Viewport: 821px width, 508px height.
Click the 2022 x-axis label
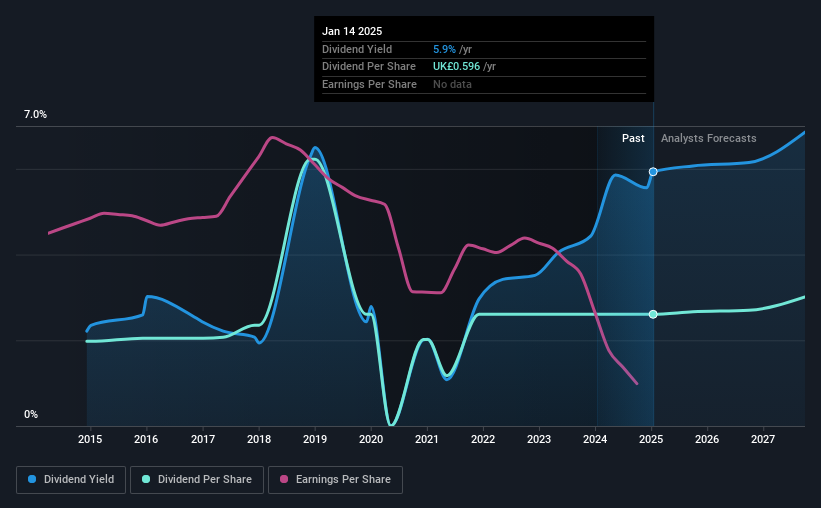pyautogui.click(x=483, y=439)
